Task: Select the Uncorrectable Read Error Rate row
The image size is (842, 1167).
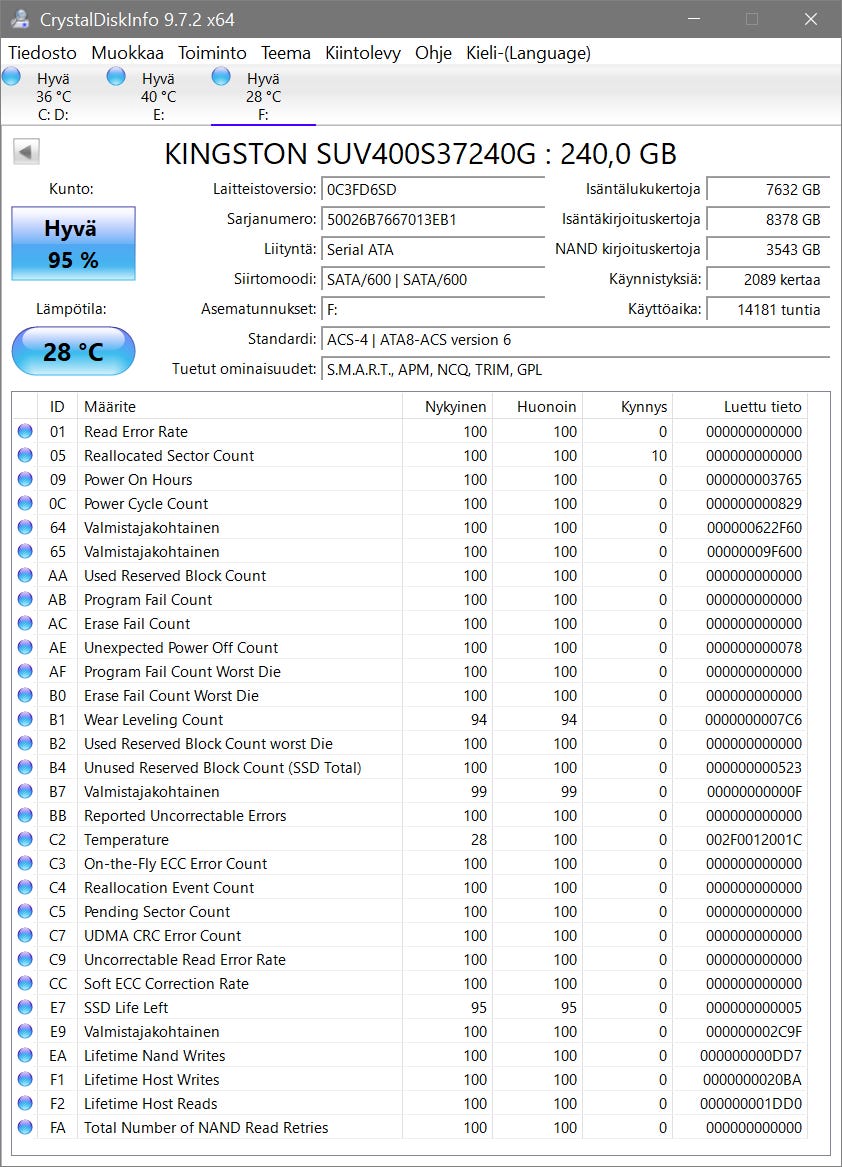Action: pos(410,959)
